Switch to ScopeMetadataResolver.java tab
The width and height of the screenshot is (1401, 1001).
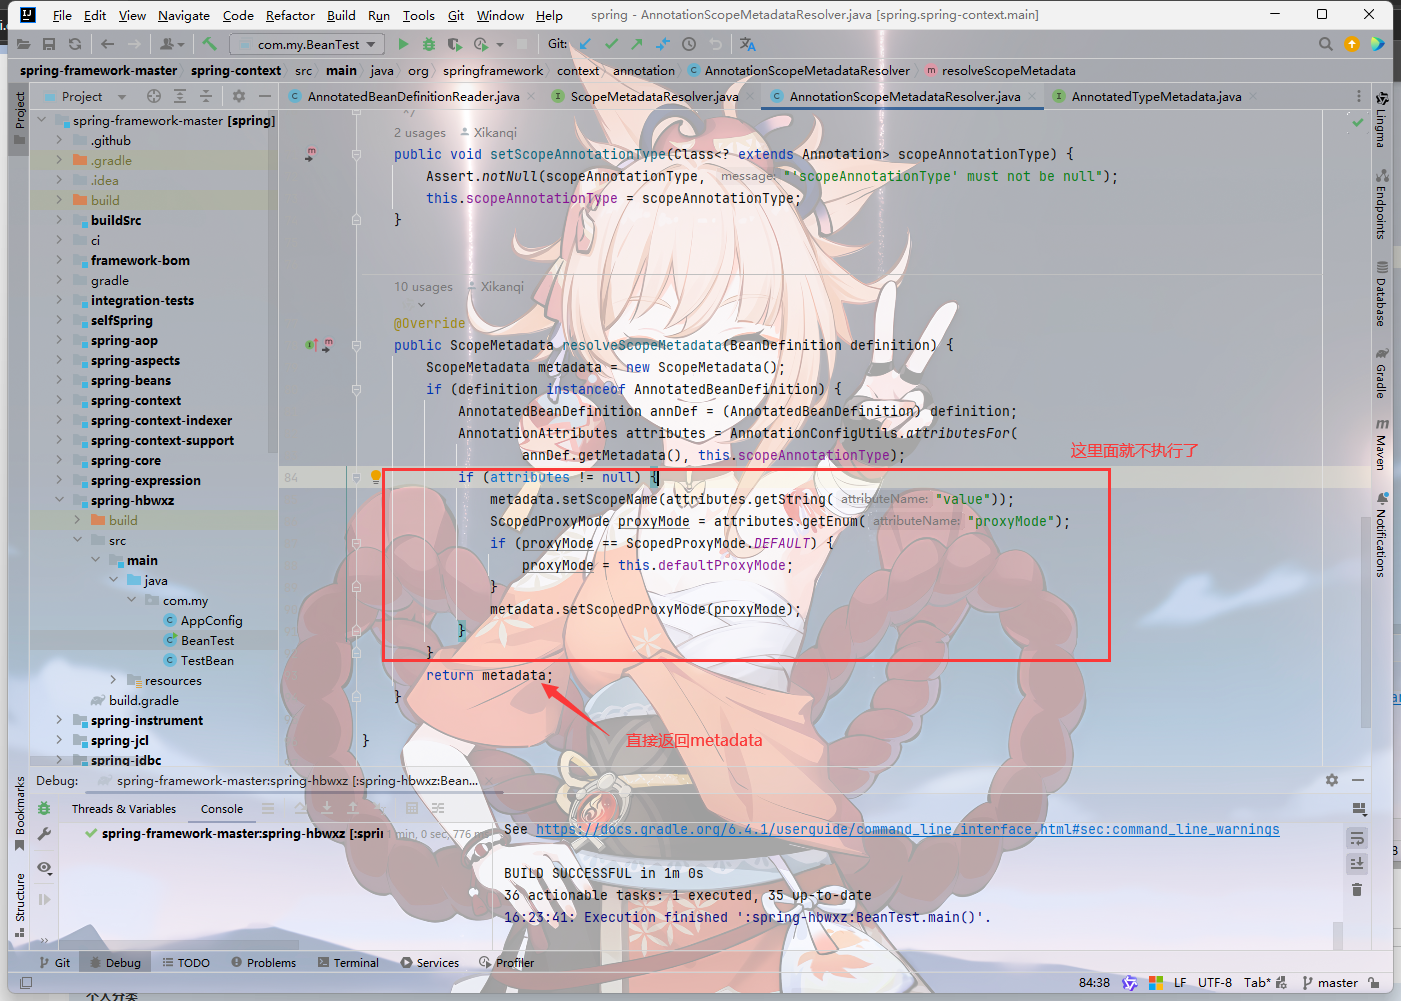point(654,96)
